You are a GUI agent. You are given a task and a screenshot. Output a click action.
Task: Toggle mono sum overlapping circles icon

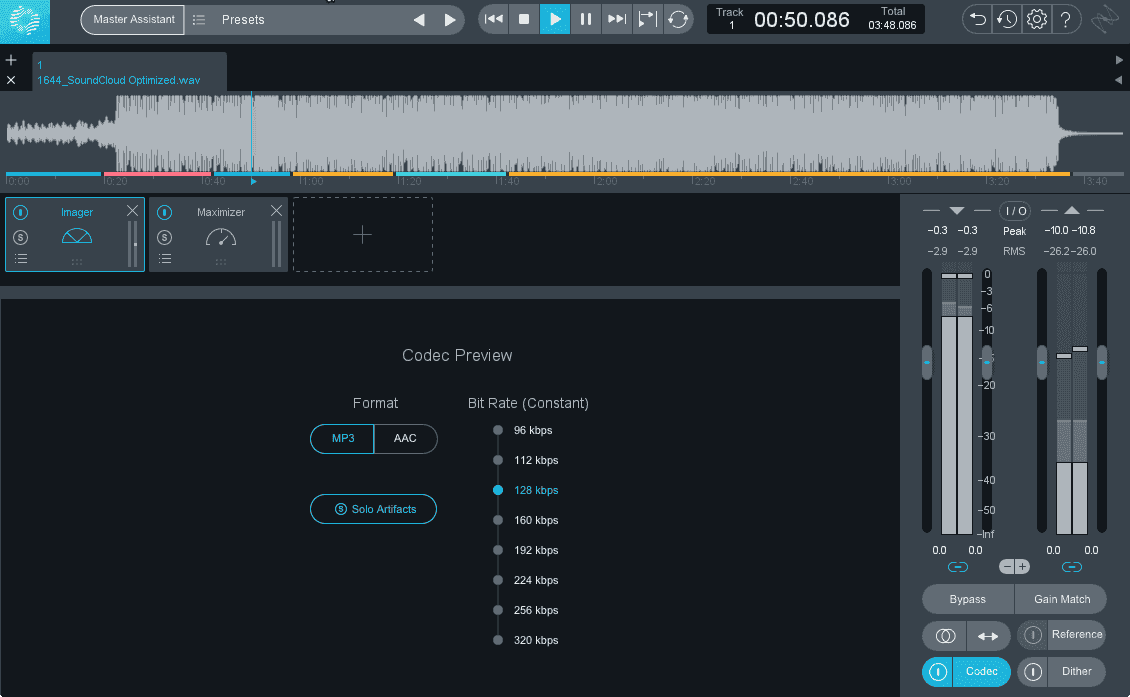[945, 636]
